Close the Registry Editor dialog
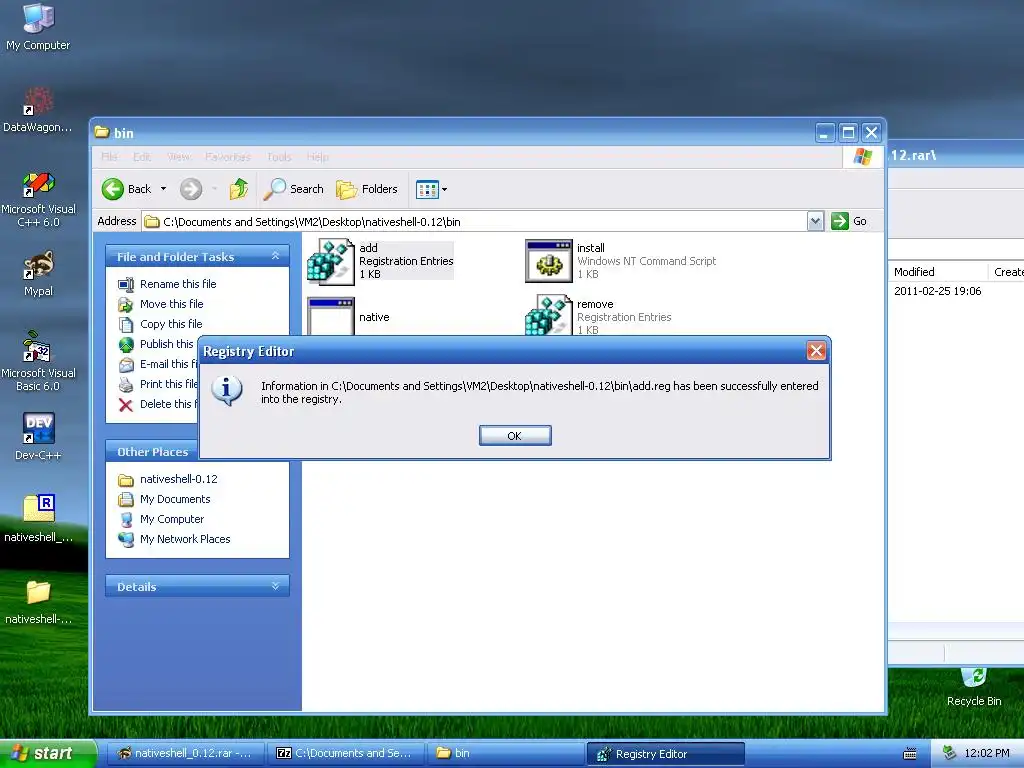This screenshot has height=768, width=1024. [x=816, y=351]
